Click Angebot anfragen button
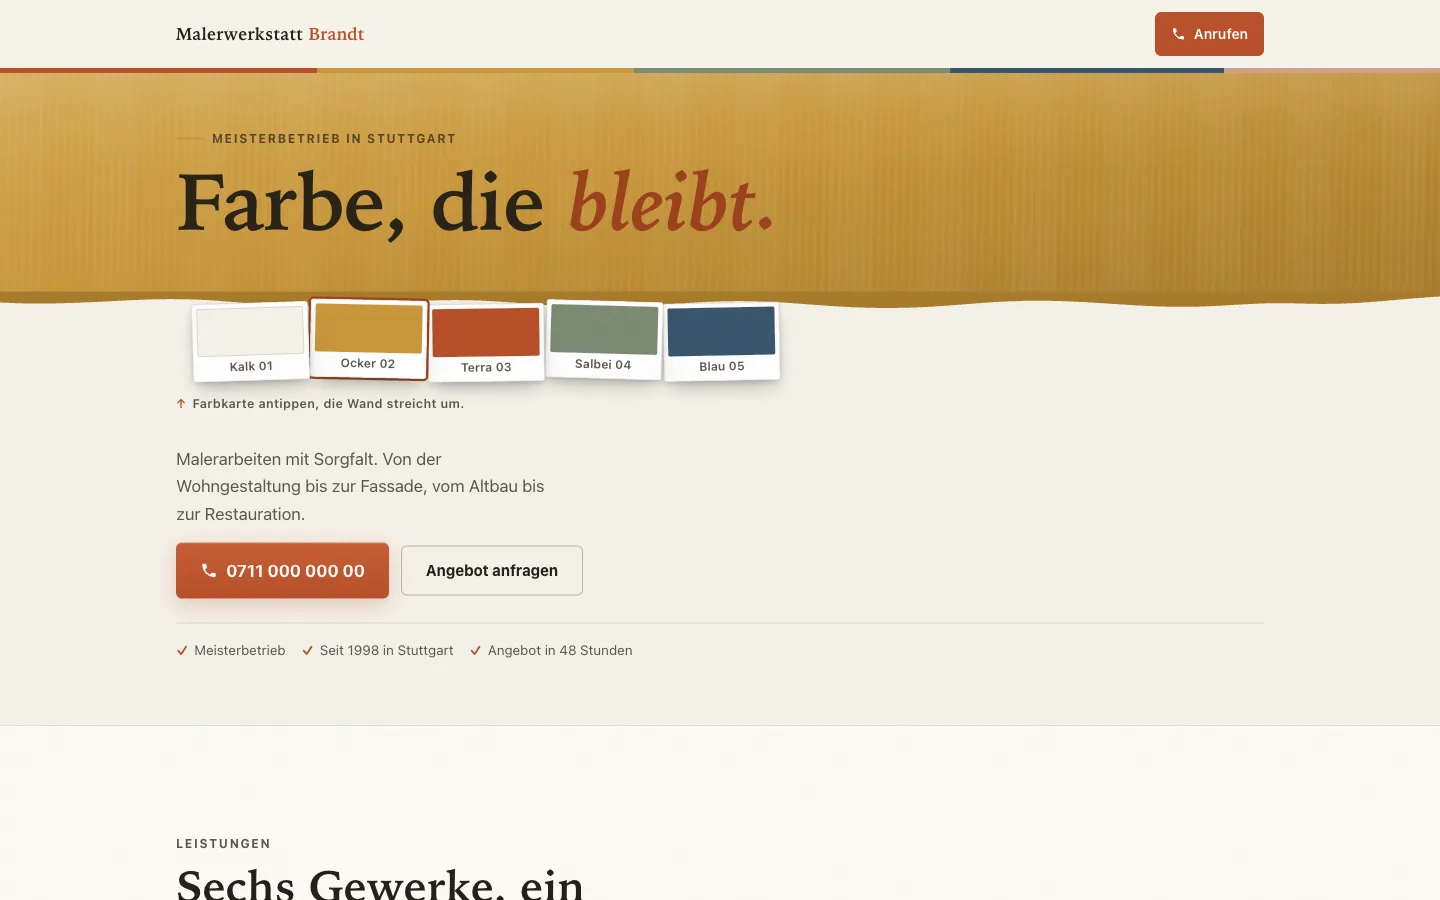The image size is (1440, 900). [492, 571]
